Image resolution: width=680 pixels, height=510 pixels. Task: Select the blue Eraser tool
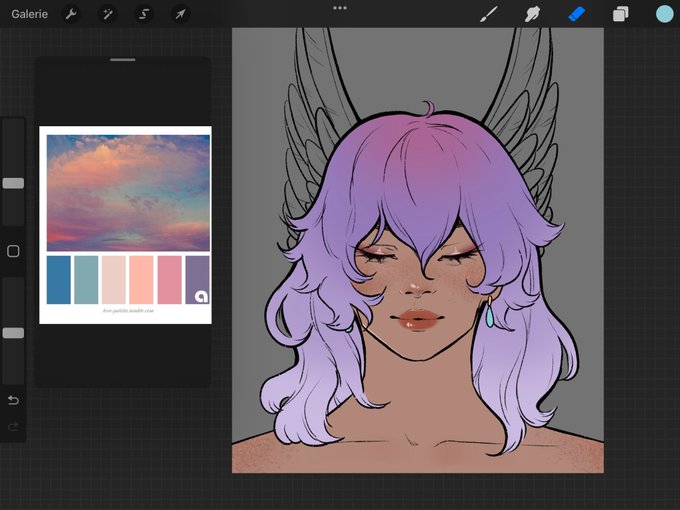tap(576, 14)
